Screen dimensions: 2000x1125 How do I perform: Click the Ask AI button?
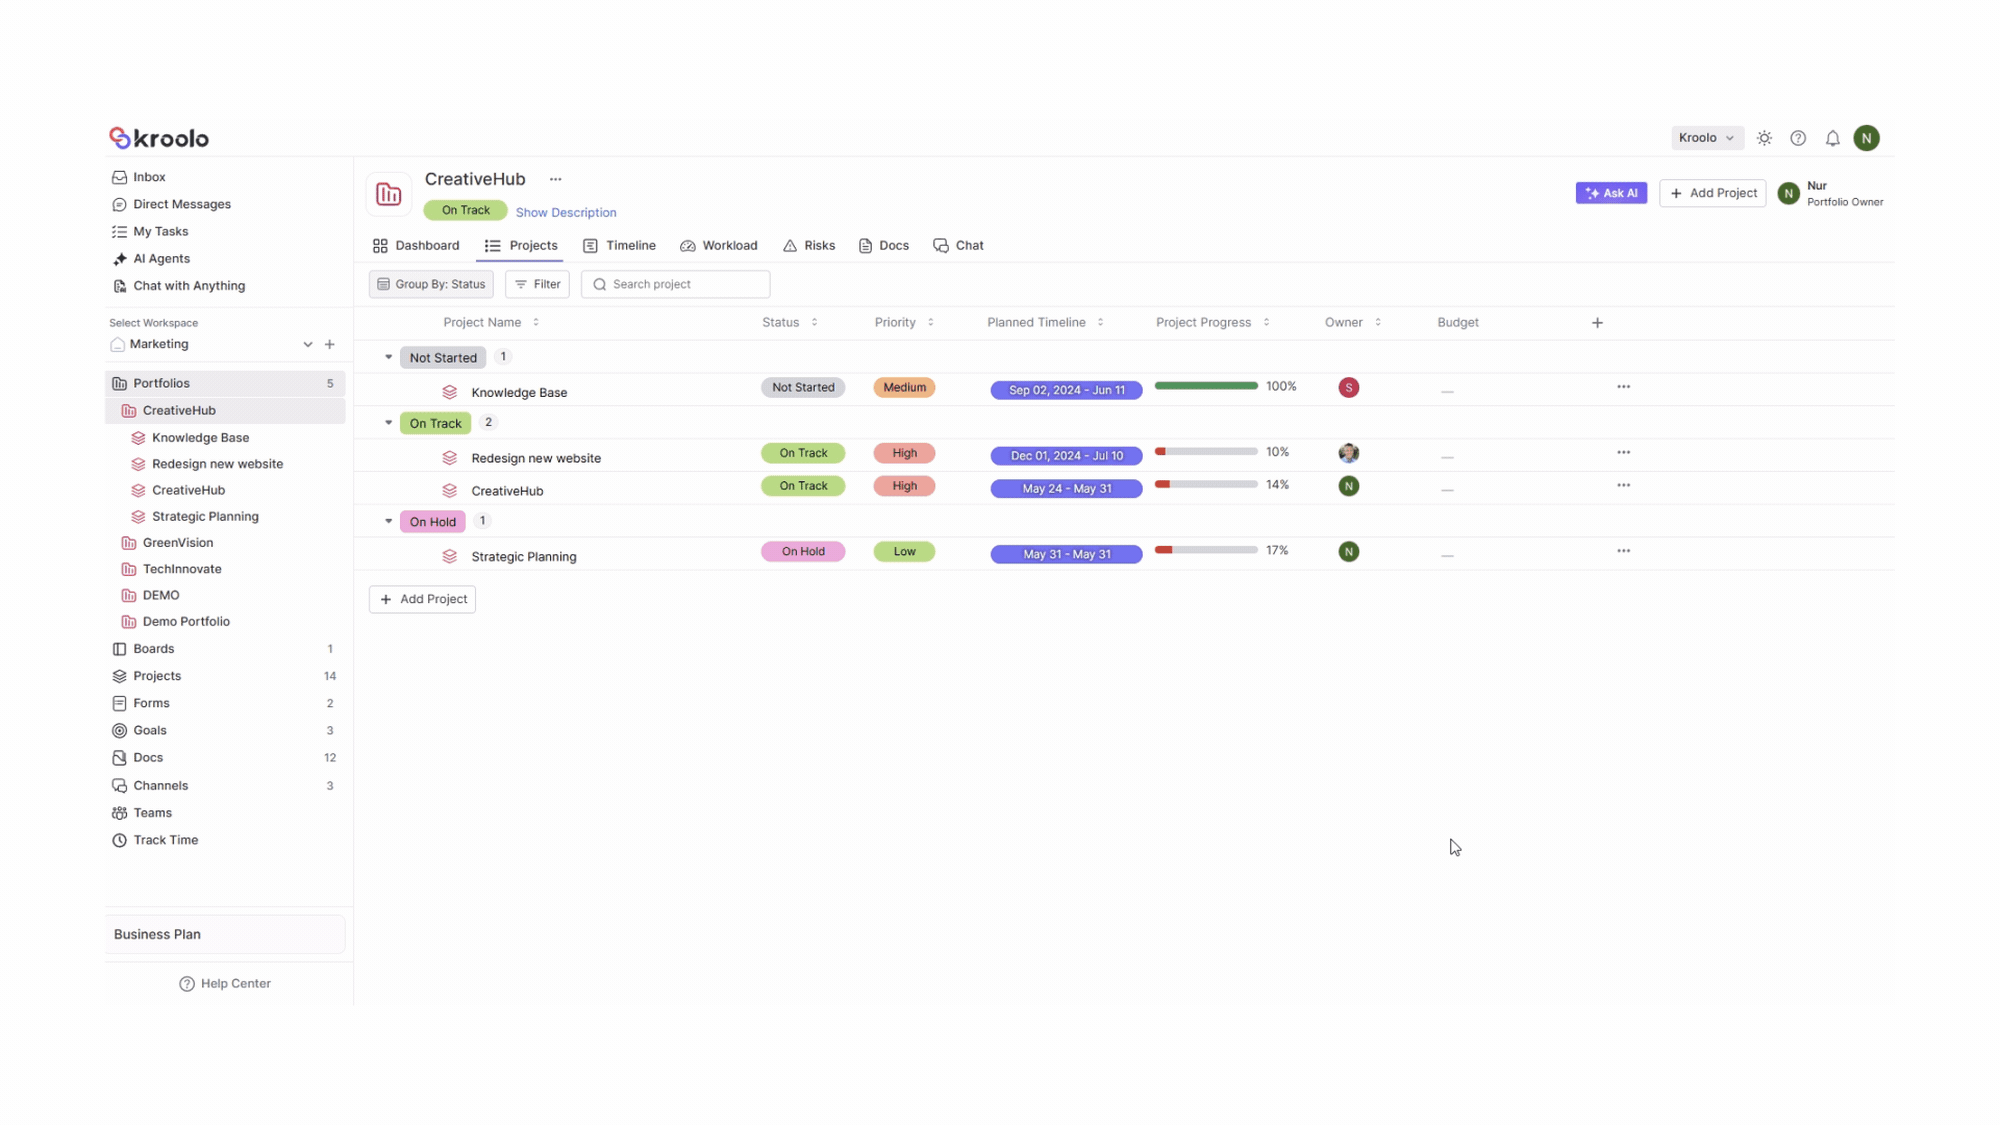tap(1610, 193)
